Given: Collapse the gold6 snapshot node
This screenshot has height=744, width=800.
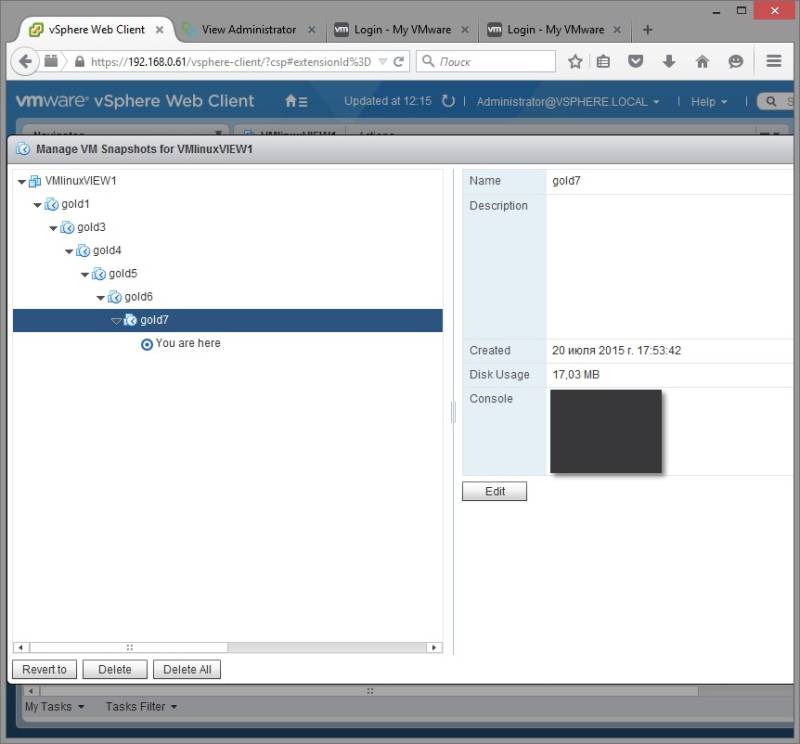Looking at the screenshot, I should pos(101,298).
